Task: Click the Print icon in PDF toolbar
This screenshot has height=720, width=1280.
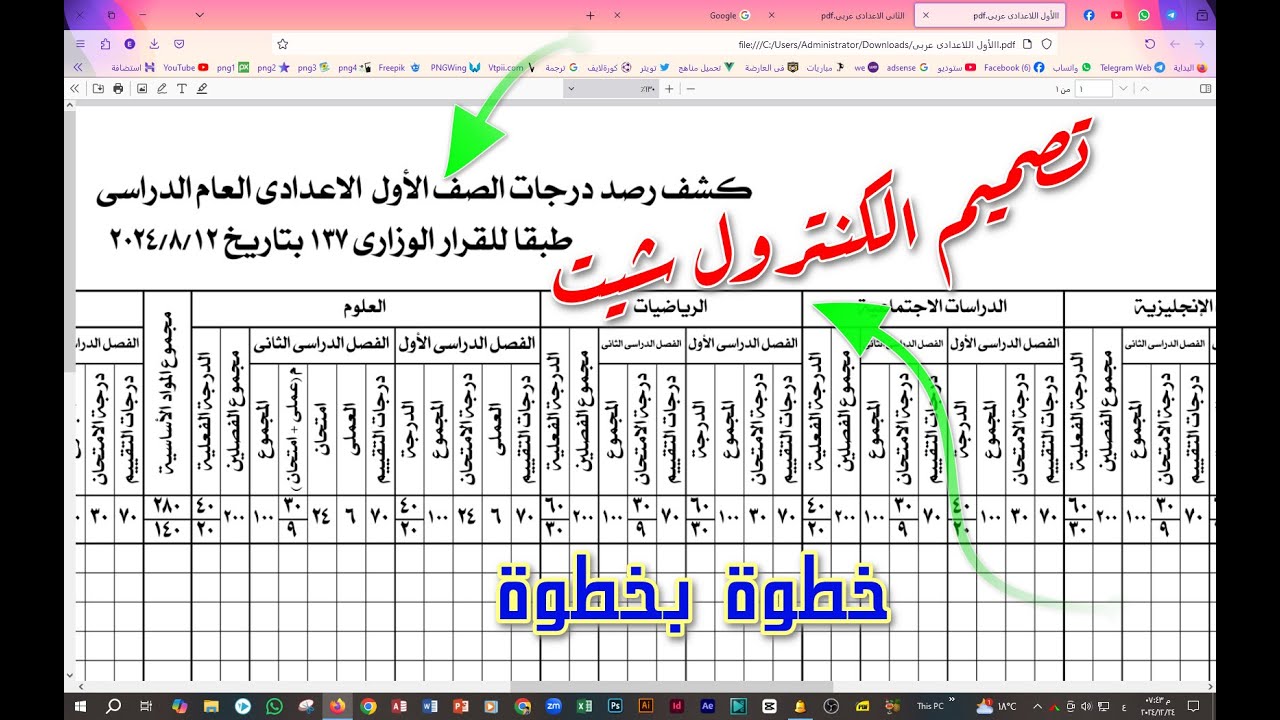Action: 118,89
